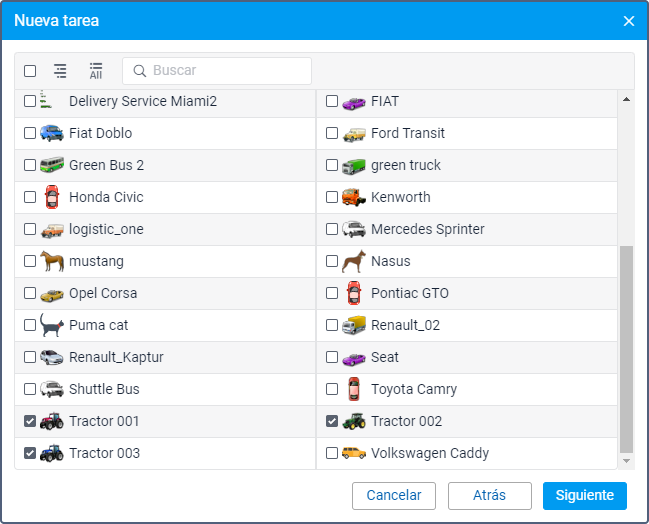Click the Puma cat icon
Screen dimensions: 649x524
pyautogui.click(x=52, y=325)
